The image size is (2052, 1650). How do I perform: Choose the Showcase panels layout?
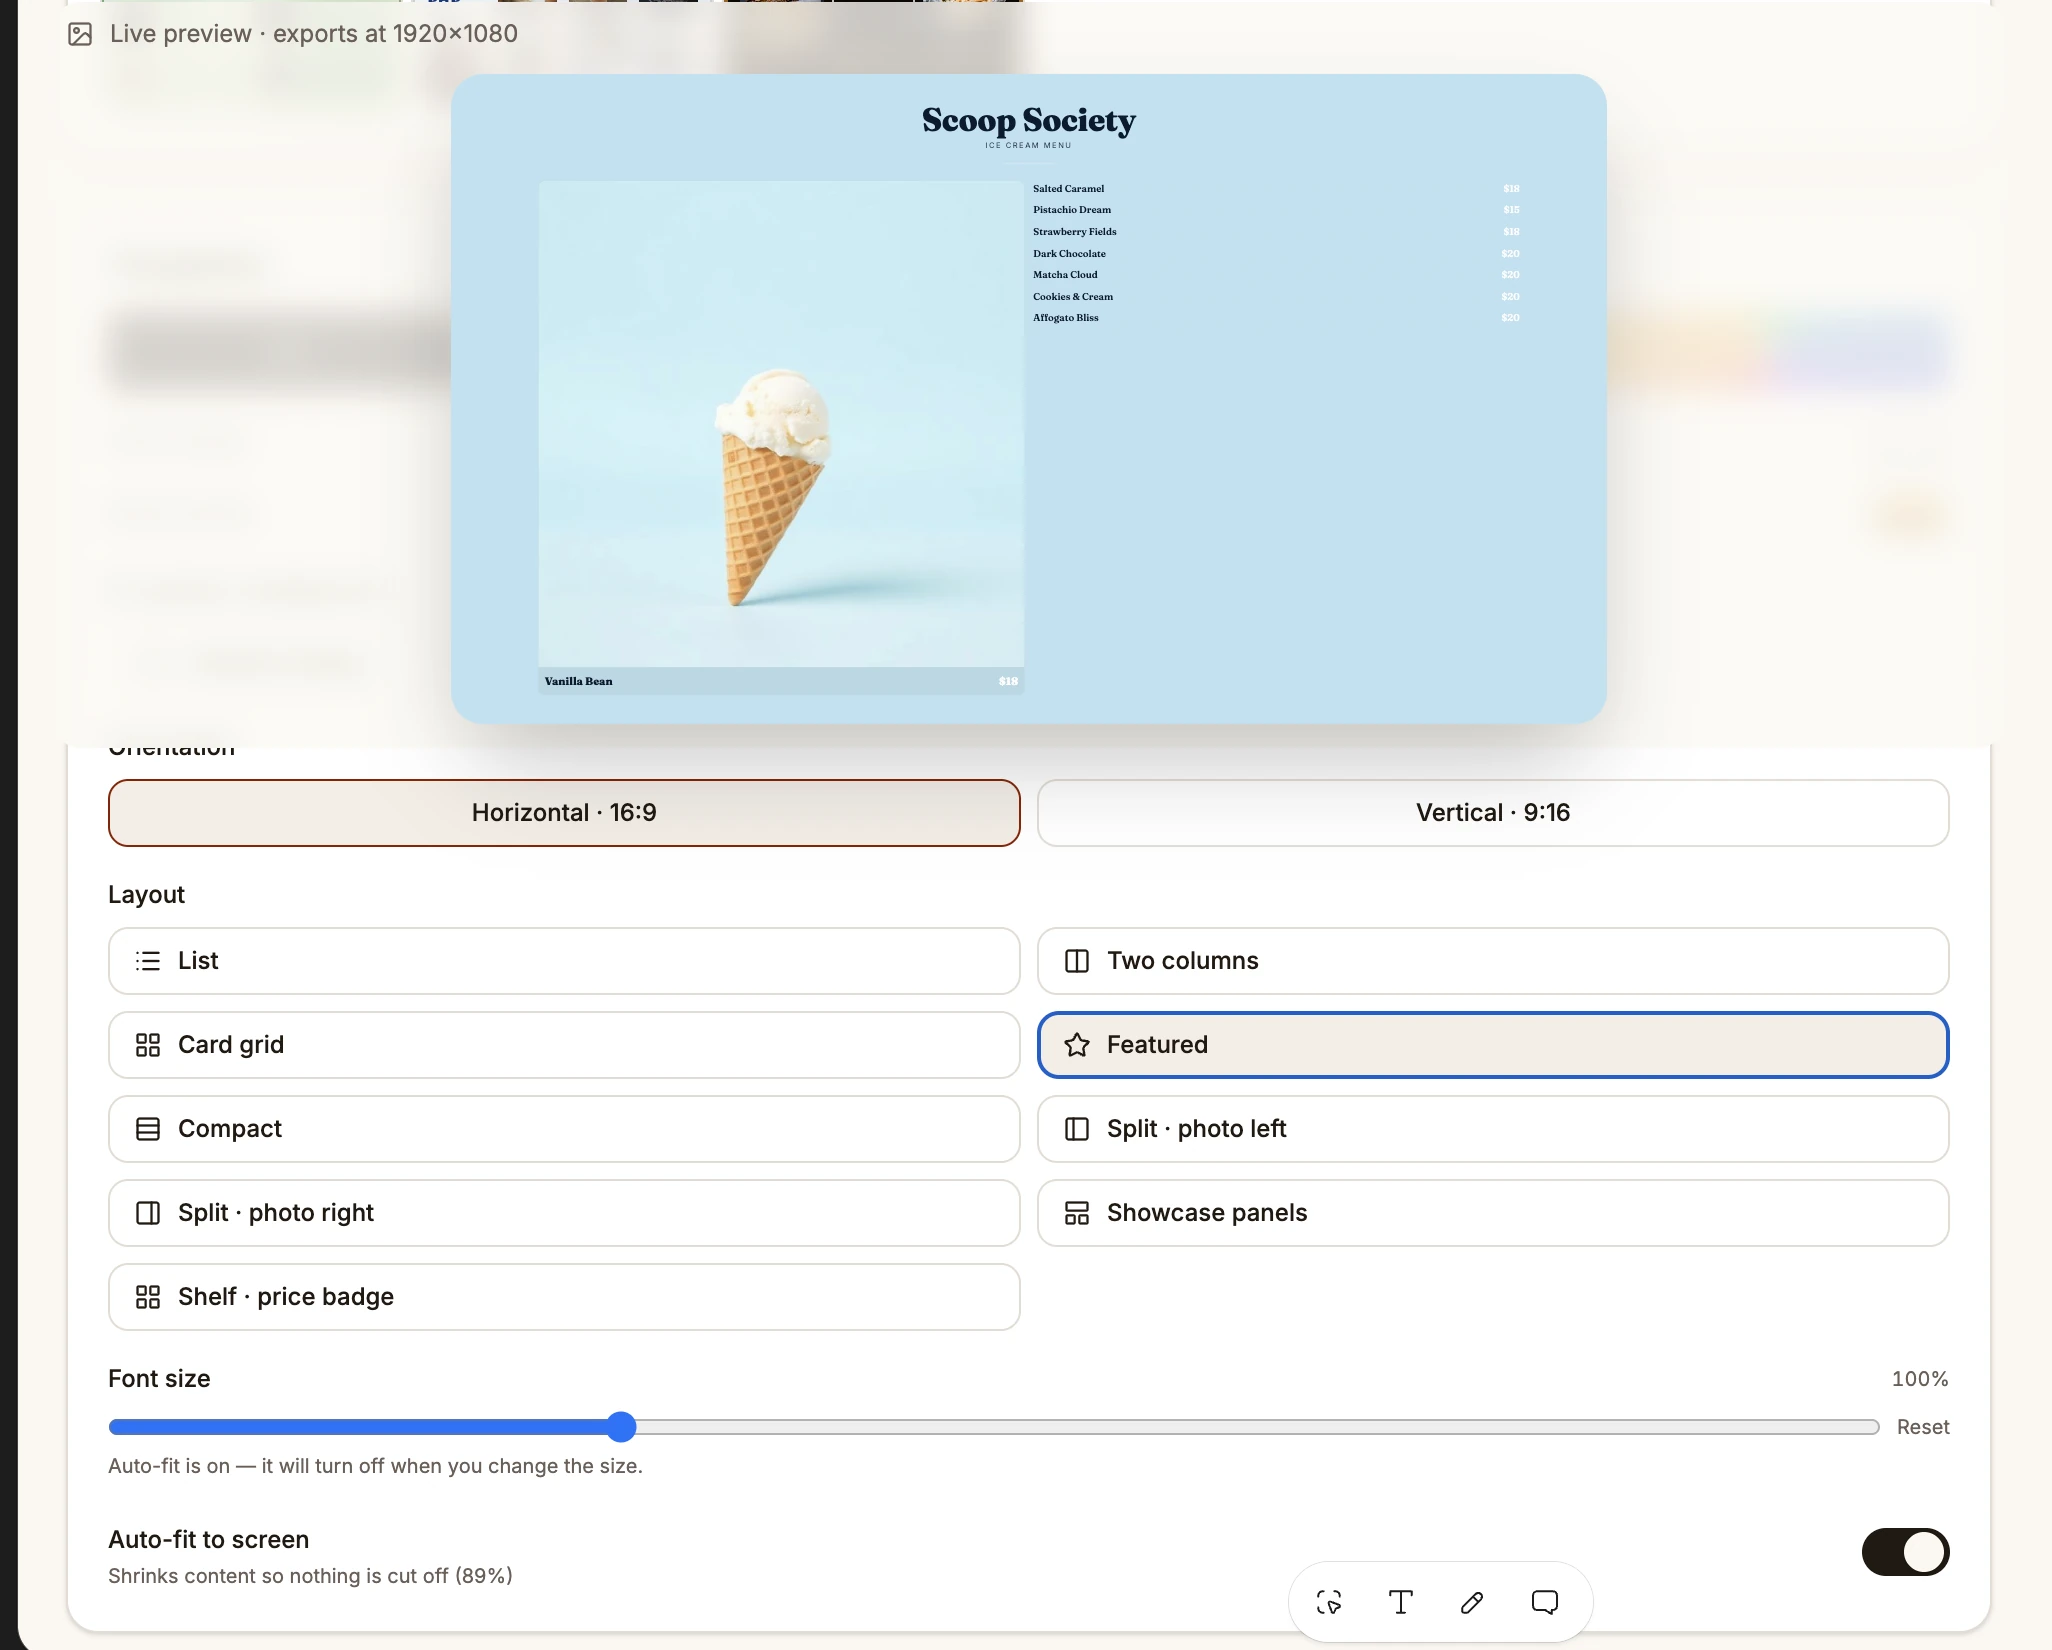(1493, 1212)
